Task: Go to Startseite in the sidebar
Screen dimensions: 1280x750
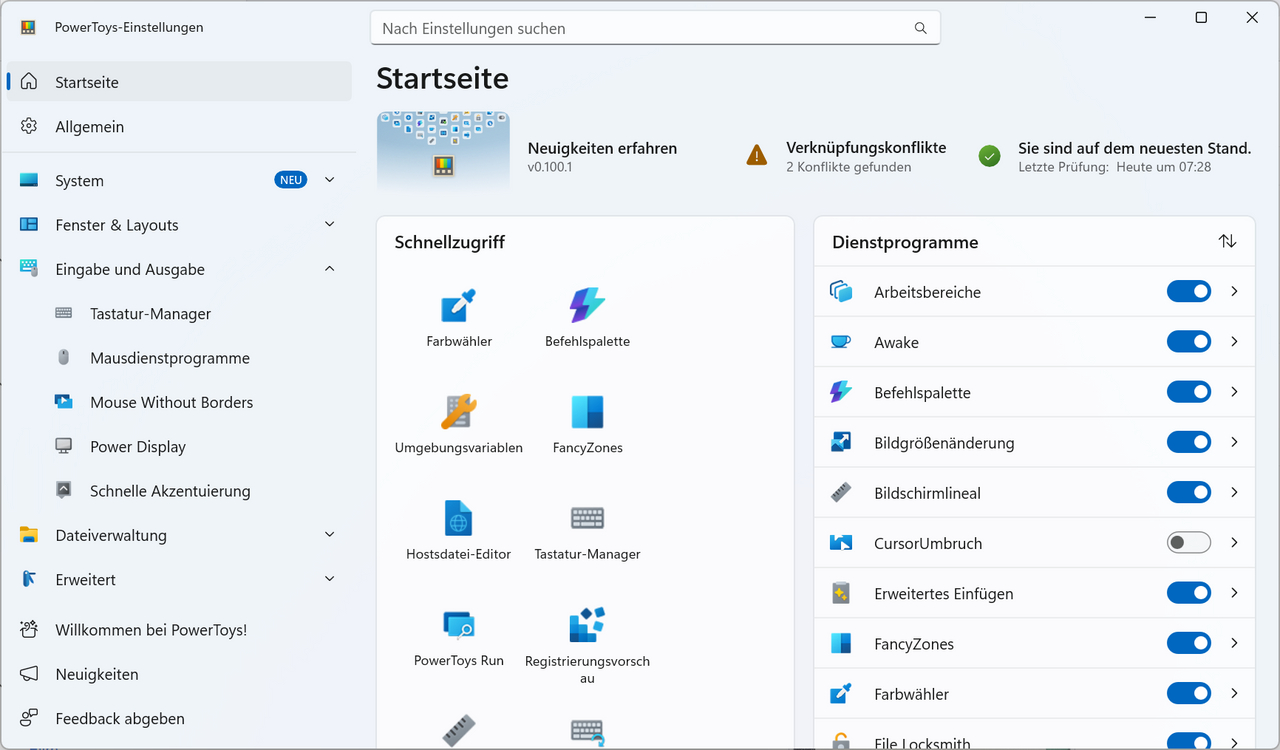Action: (180, 82)
